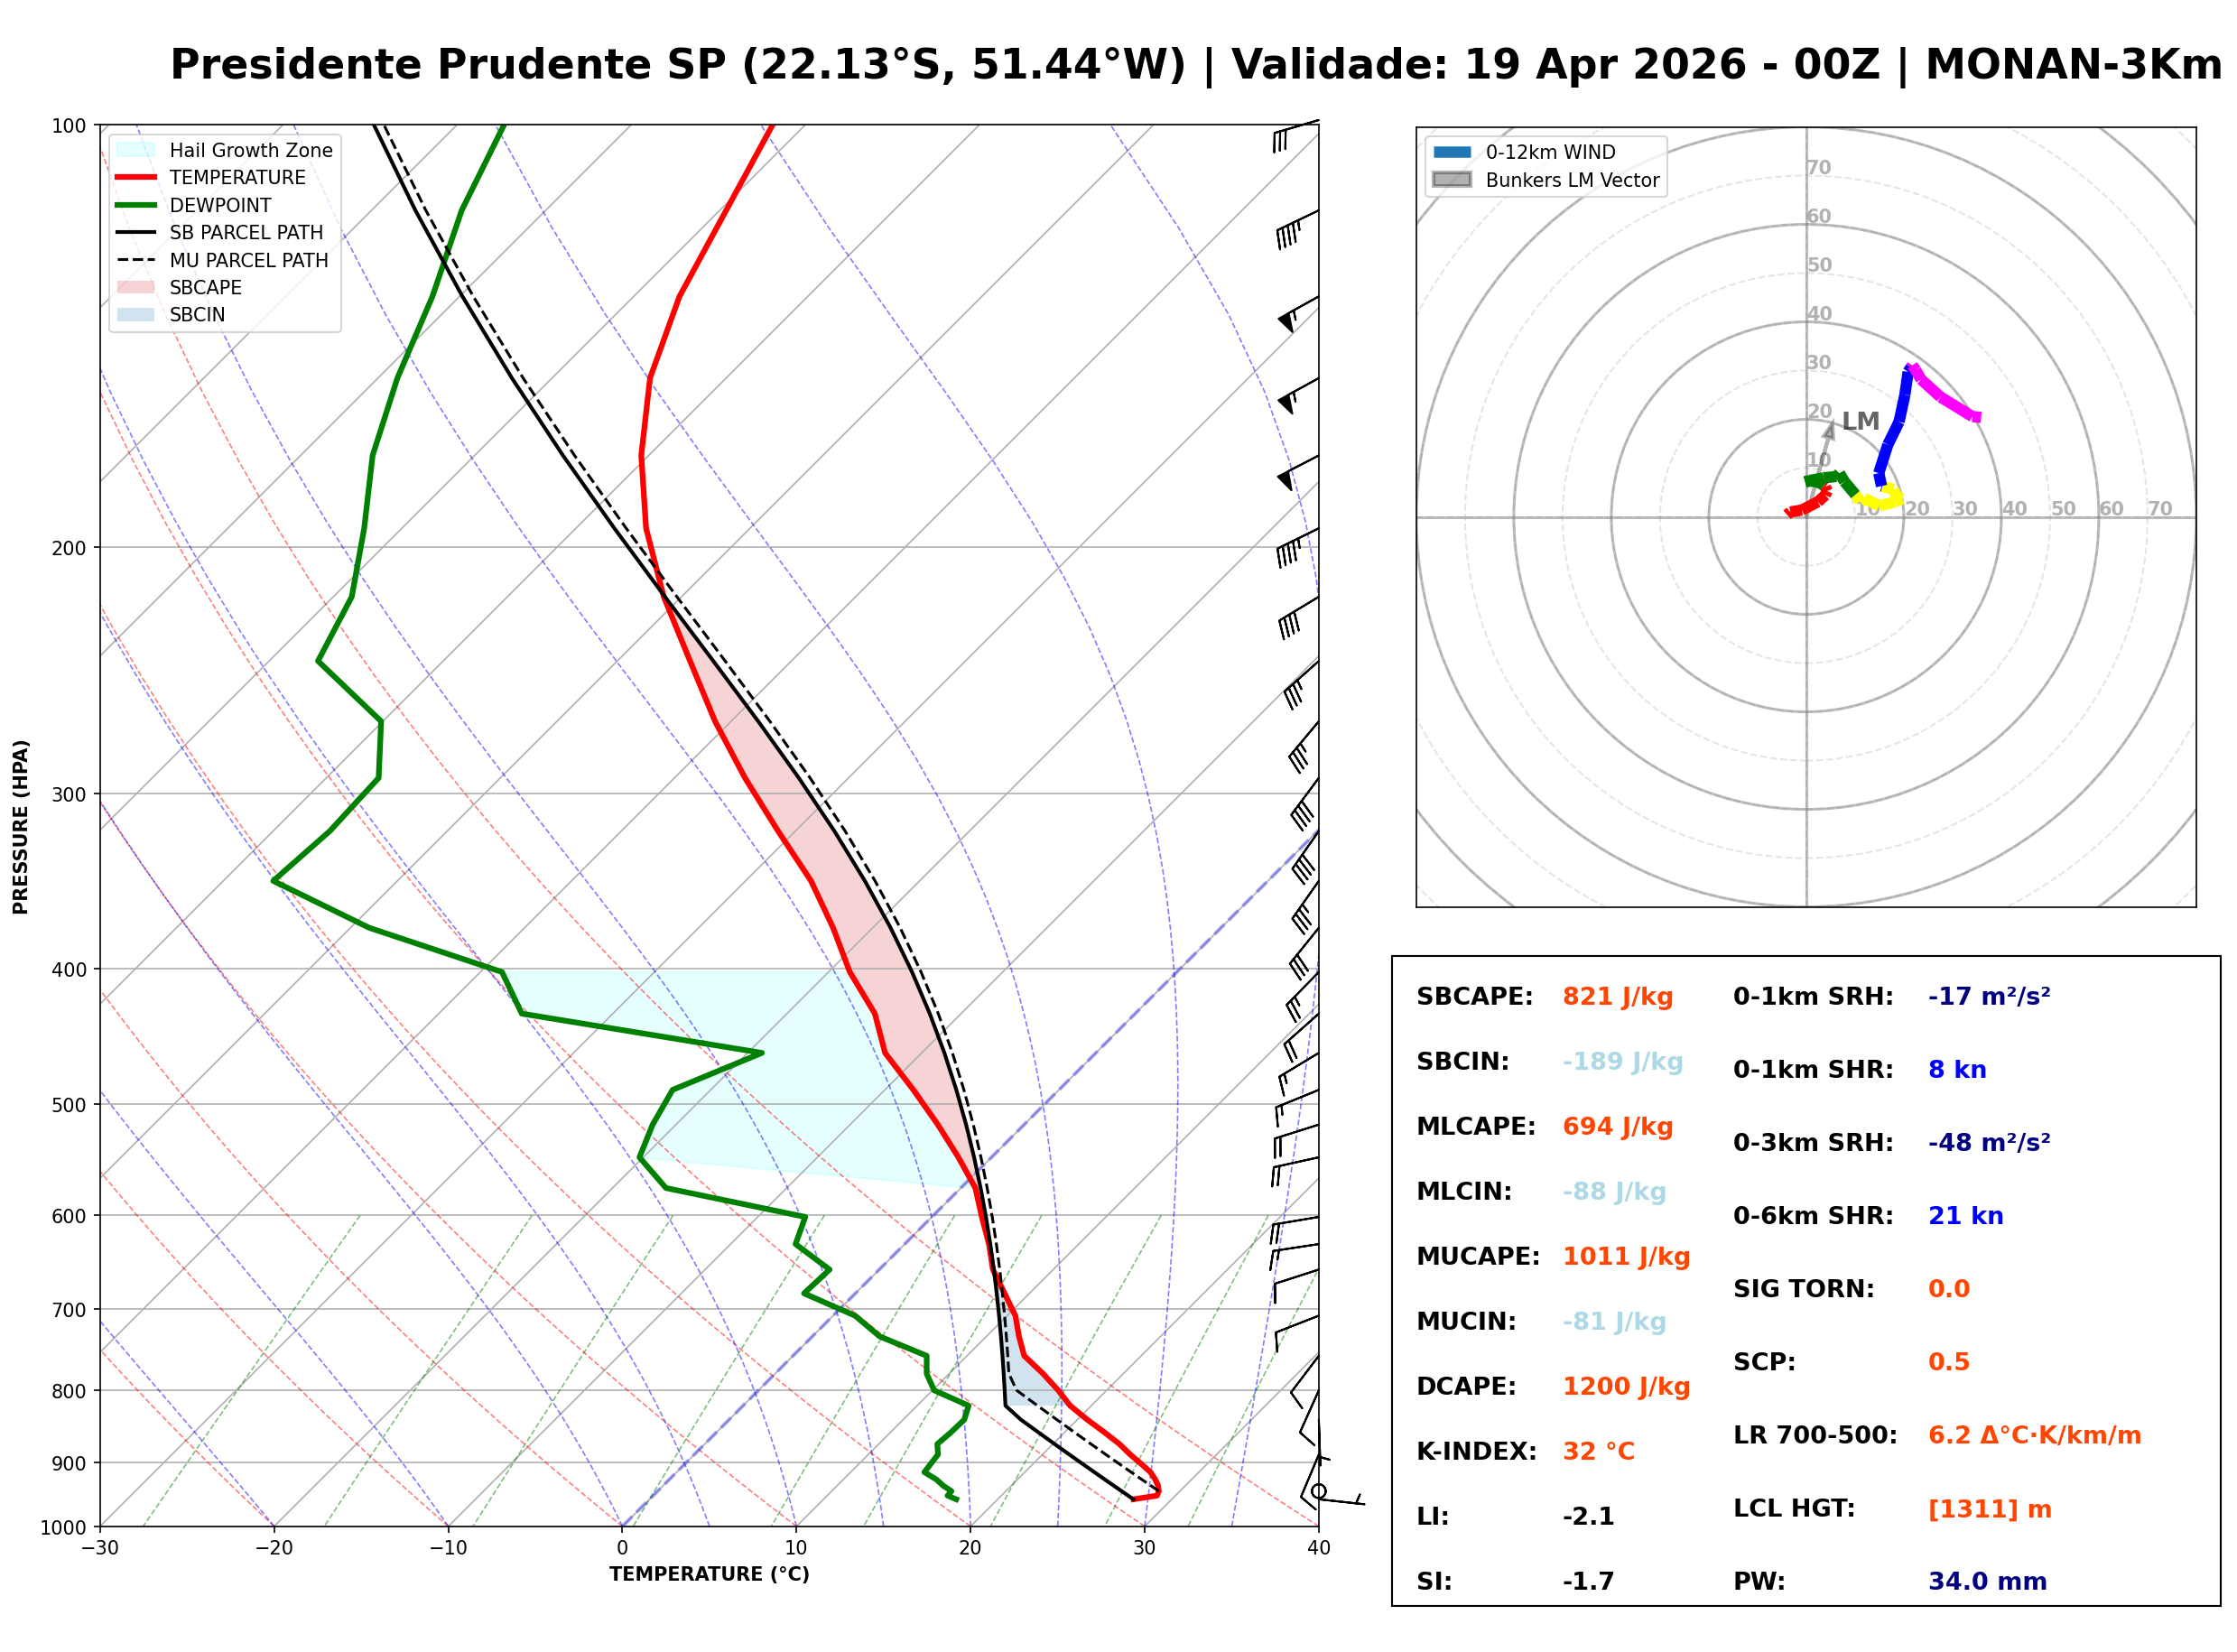Image resolution: width=2237 pixels, height=1652 pixels.
Task: Click the green DEWPOINT legend line
Action: tap(136, 206)
